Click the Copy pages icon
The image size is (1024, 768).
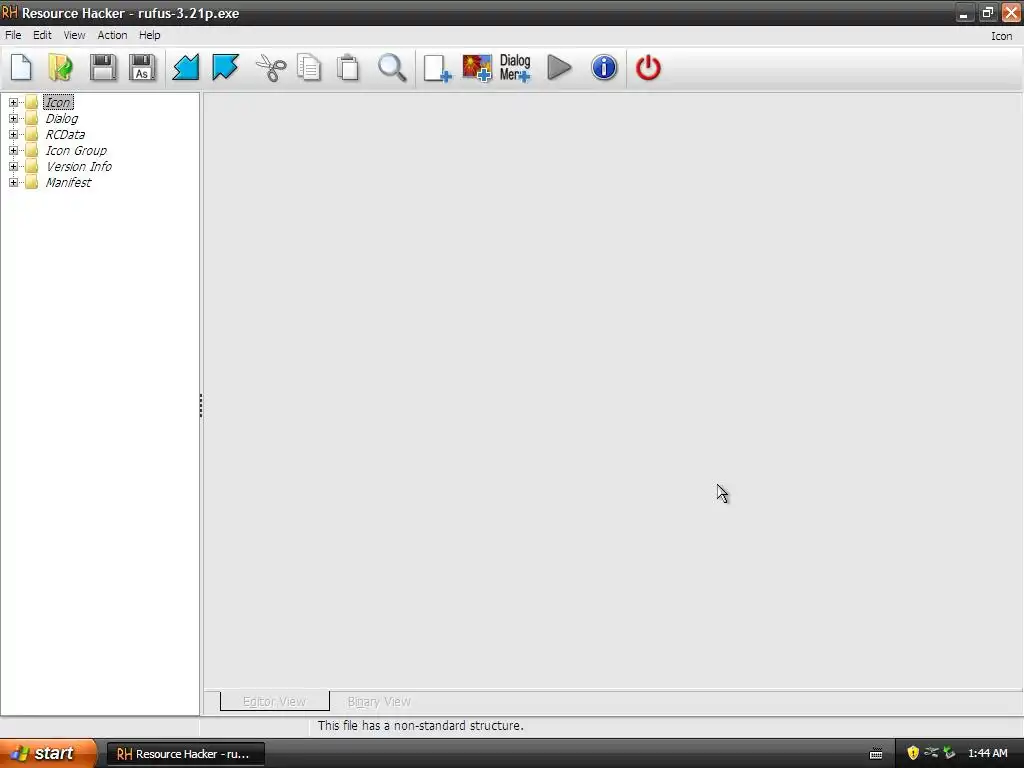click(309, 67)
